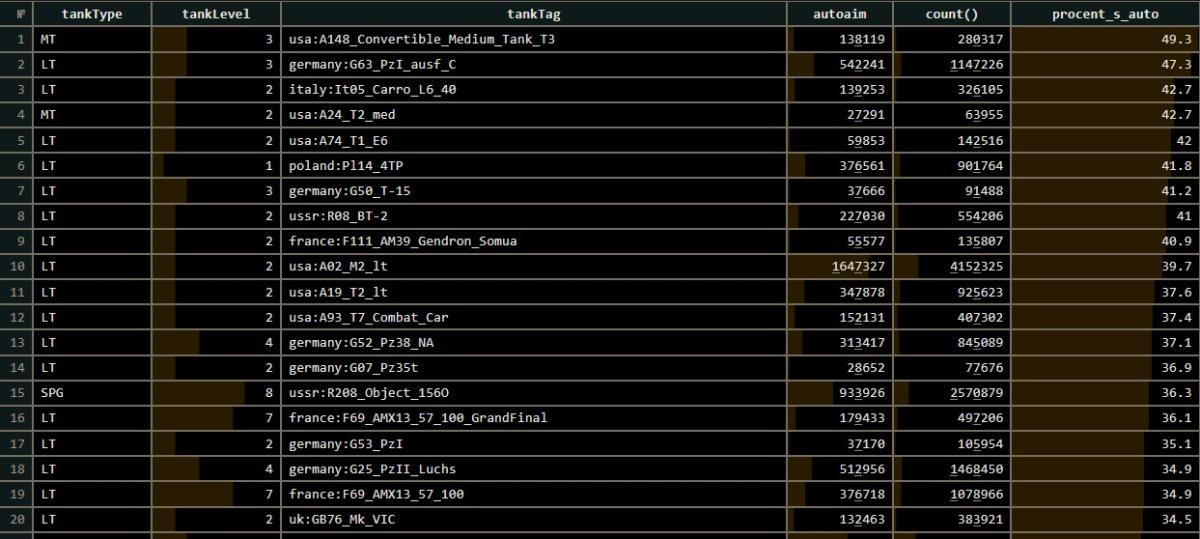This screenshot has height=539, width=1200.
Task: Click the germany:G63_PzI_ausf_C tank tag
Action: [x=372, y=65]
